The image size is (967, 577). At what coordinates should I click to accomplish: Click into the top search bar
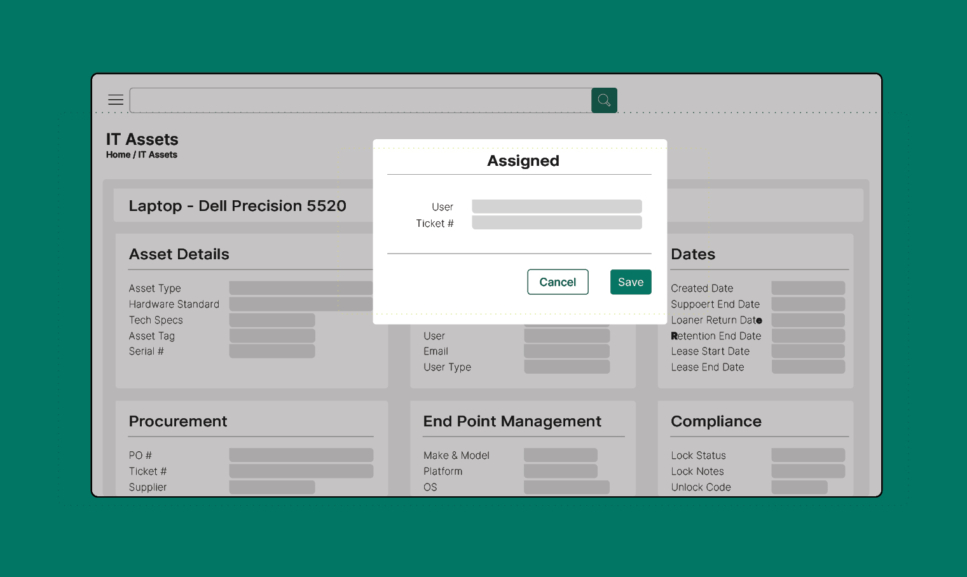click(x=360, y=100)
